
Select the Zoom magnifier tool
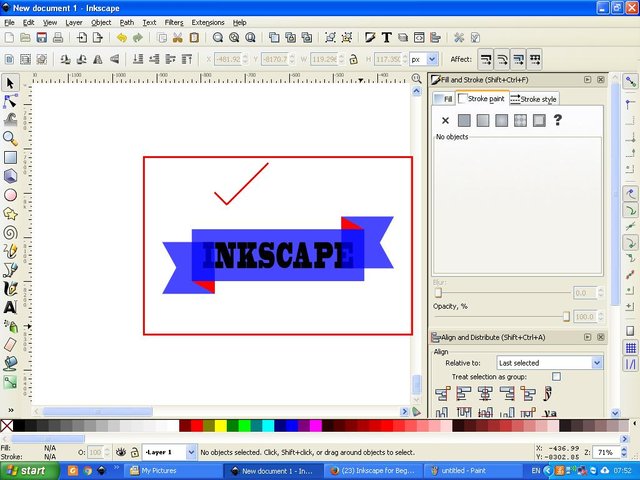10,139
